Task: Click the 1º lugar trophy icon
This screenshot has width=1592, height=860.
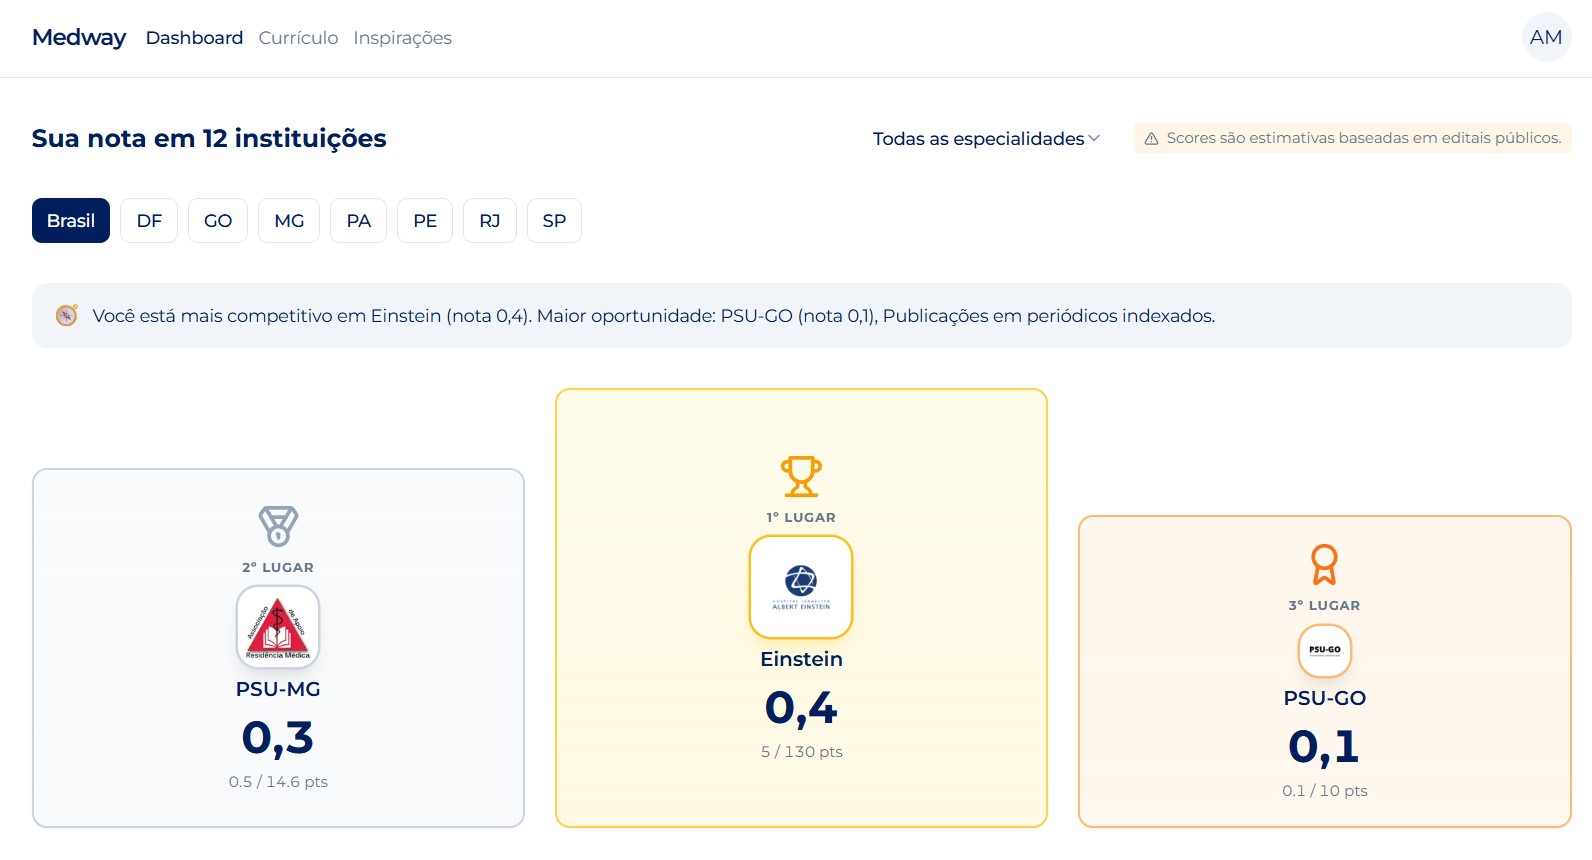Action: [801, 476]
